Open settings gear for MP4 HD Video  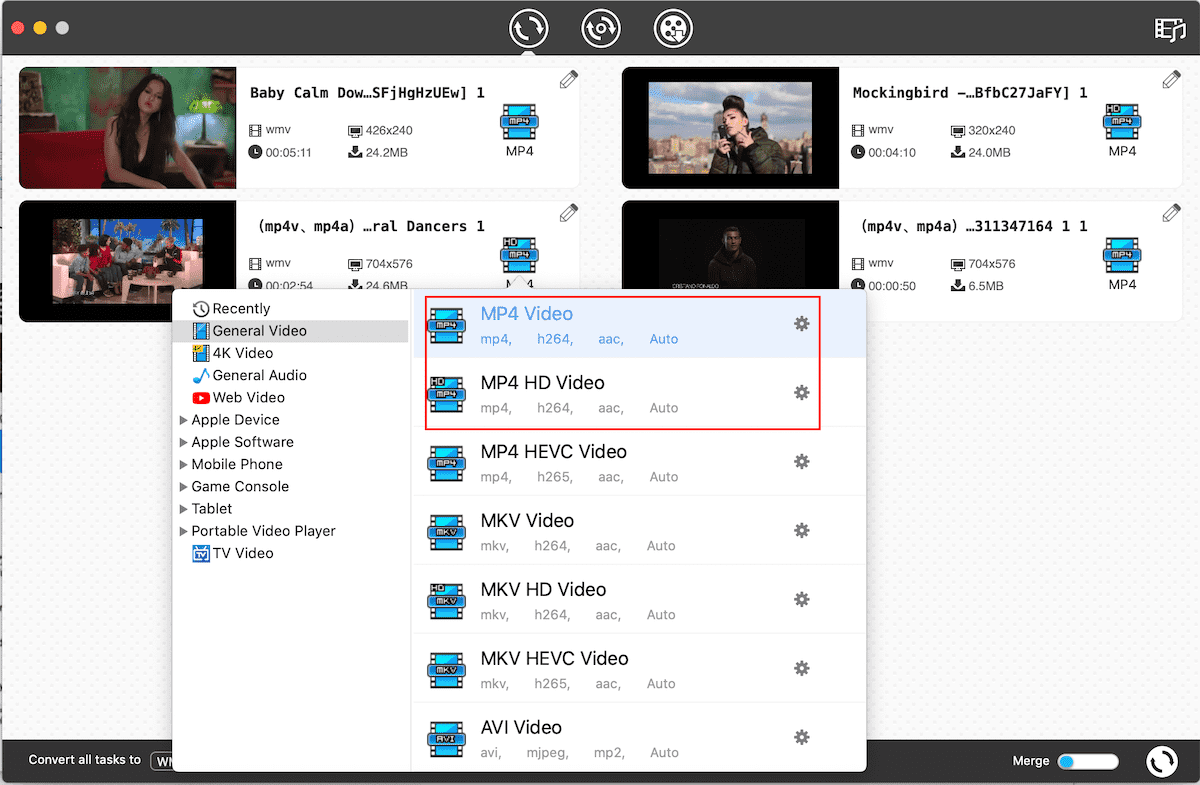(801, 393)
